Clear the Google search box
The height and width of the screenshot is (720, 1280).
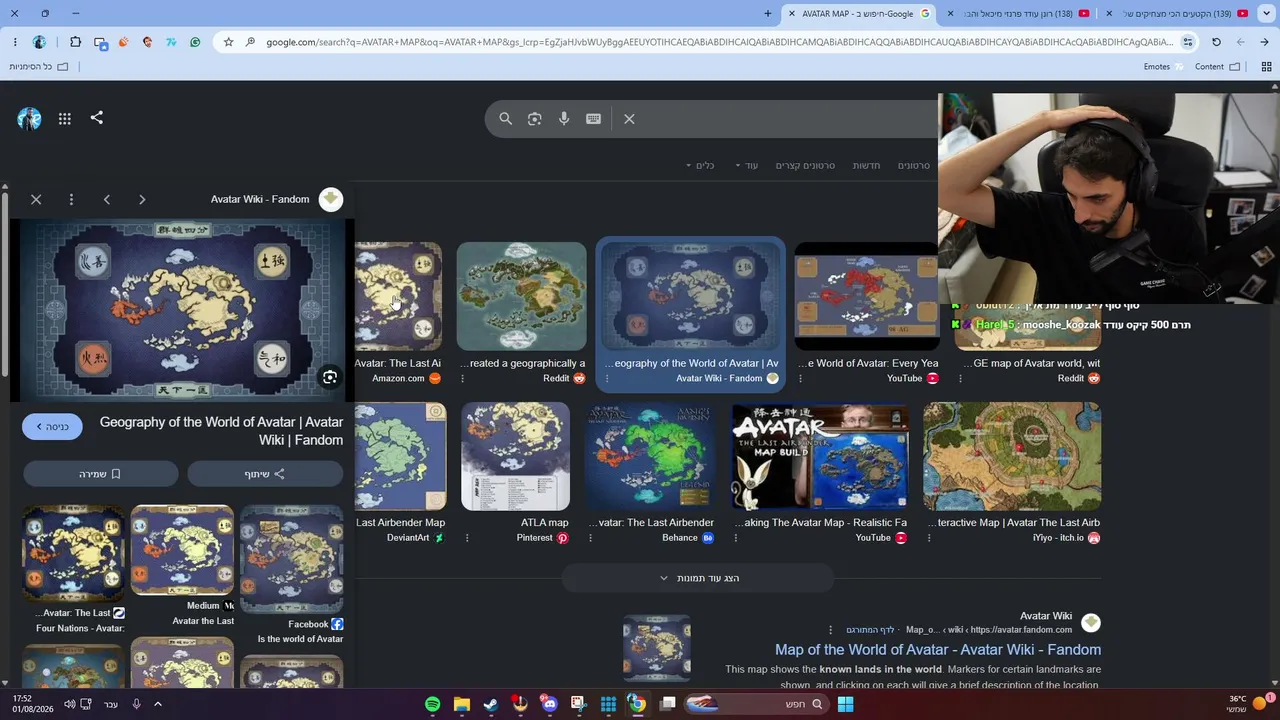[x=629, y=119]
